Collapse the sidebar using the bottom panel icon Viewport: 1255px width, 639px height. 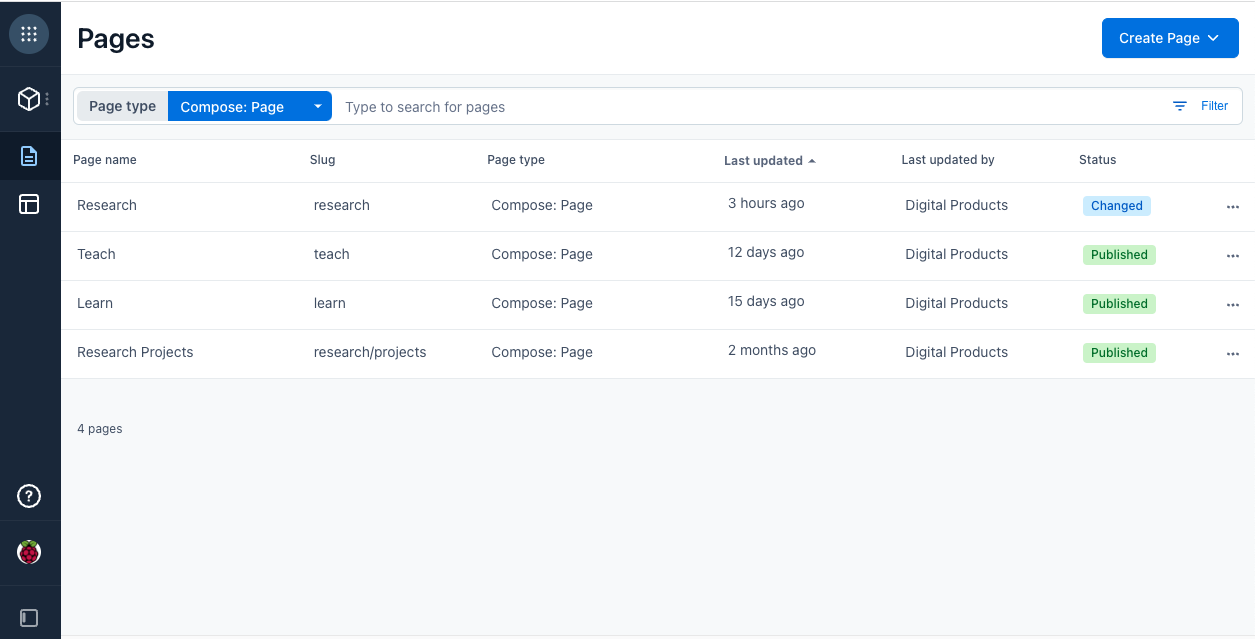(x=29, y=617)
